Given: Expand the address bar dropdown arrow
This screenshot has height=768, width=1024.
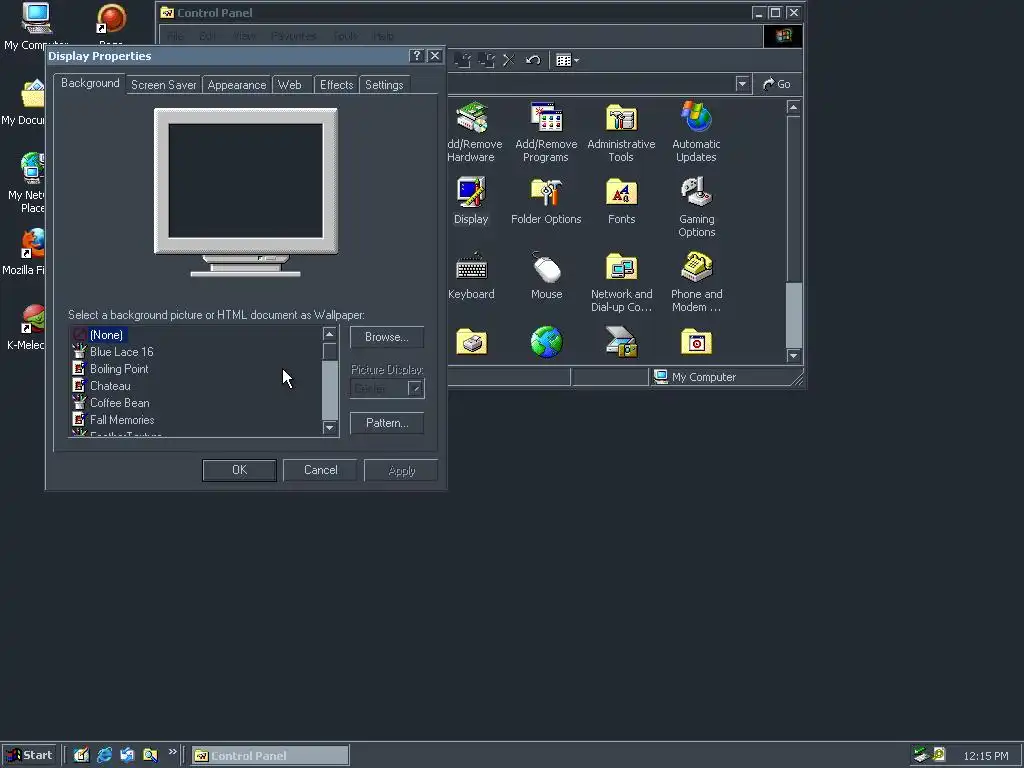Looking at the screenshot, I should 742,84.
